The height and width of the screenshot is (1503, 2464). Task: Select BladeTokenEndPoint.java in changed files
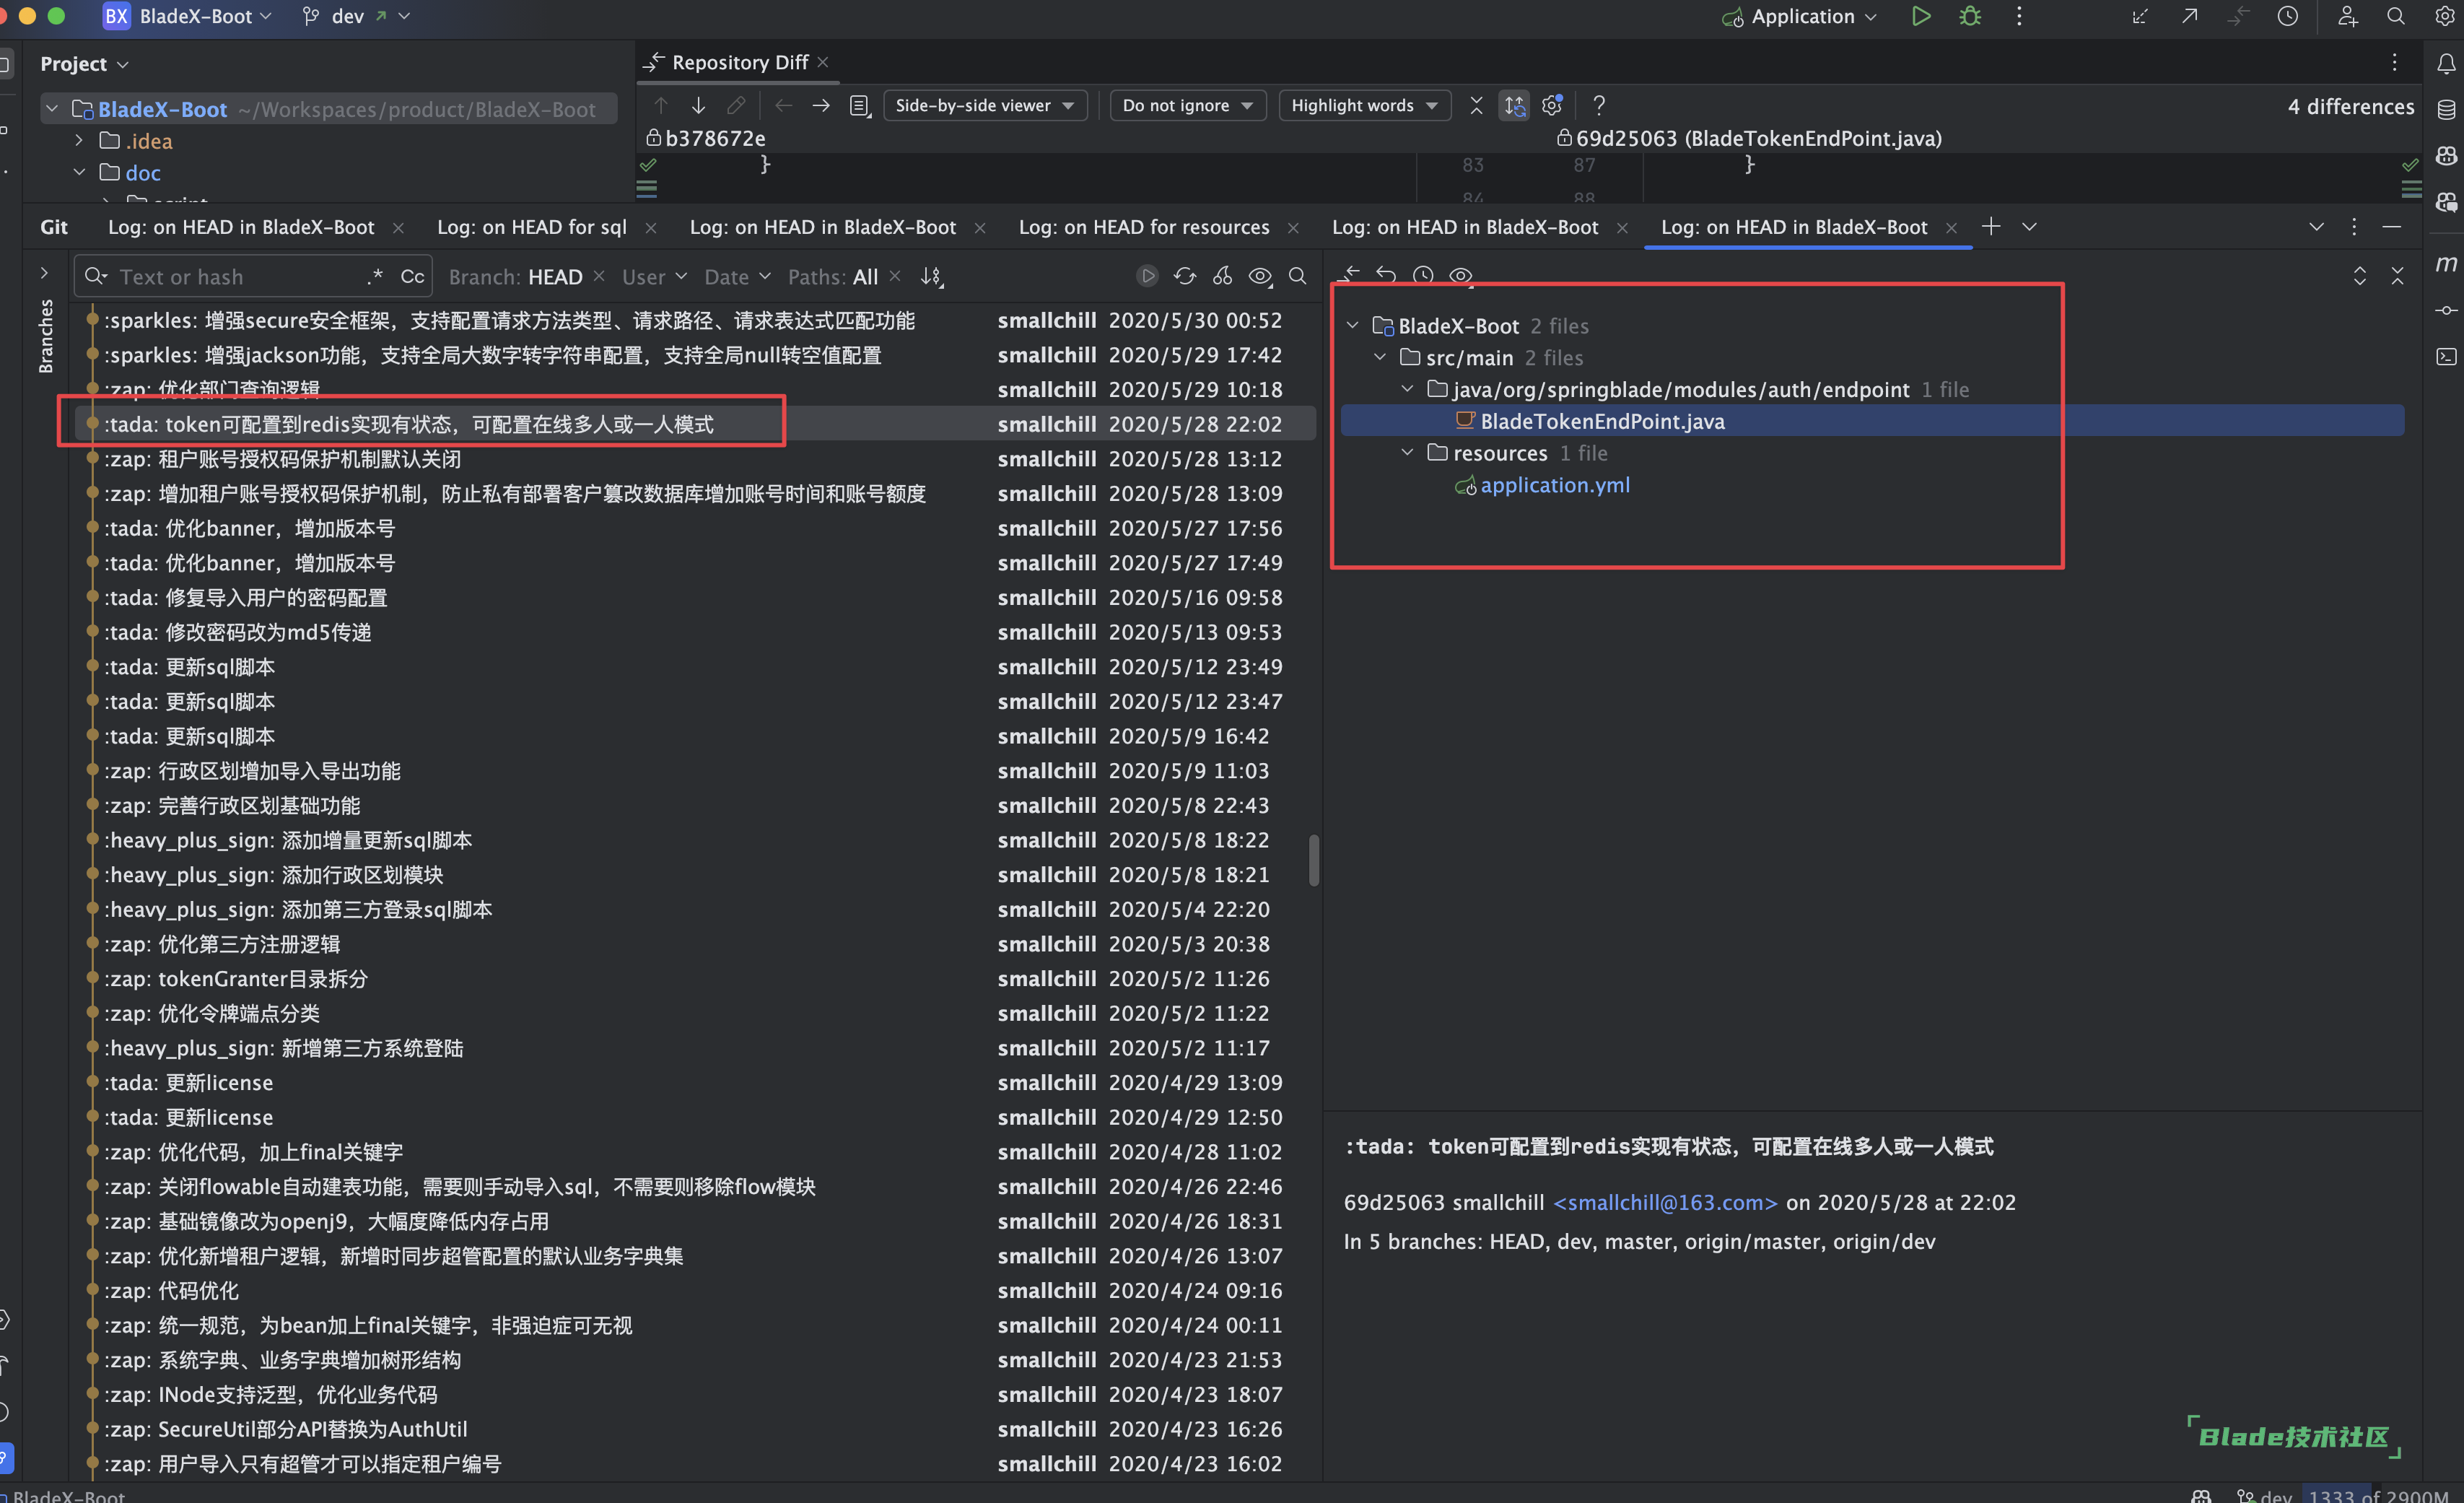(1602, 421)
